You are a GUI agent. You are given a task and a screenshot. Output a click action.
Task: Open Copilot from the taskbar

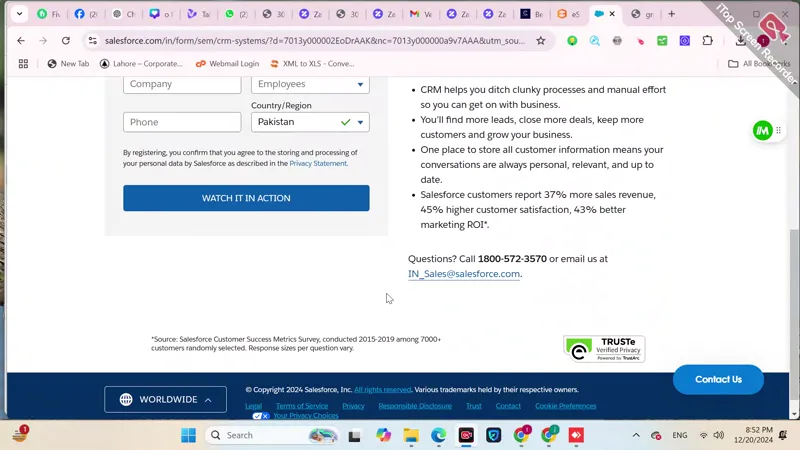point(383,435)
